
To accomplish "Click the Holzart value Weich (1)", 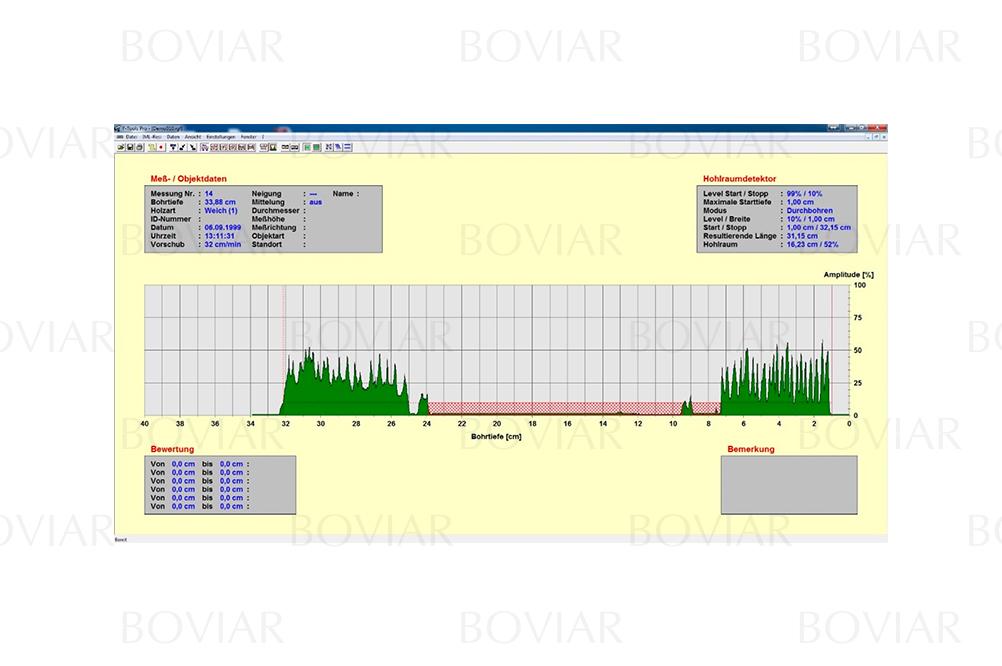I will click(220, 210).
